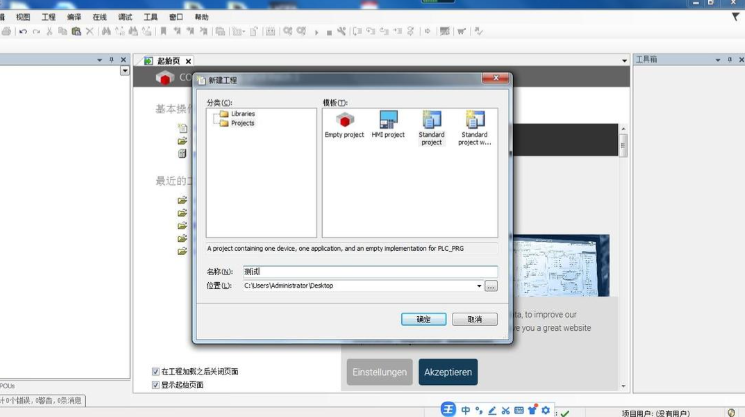745x417 pixels.
Task: Open the location path dropdown arrow
Action: (479, 286)
